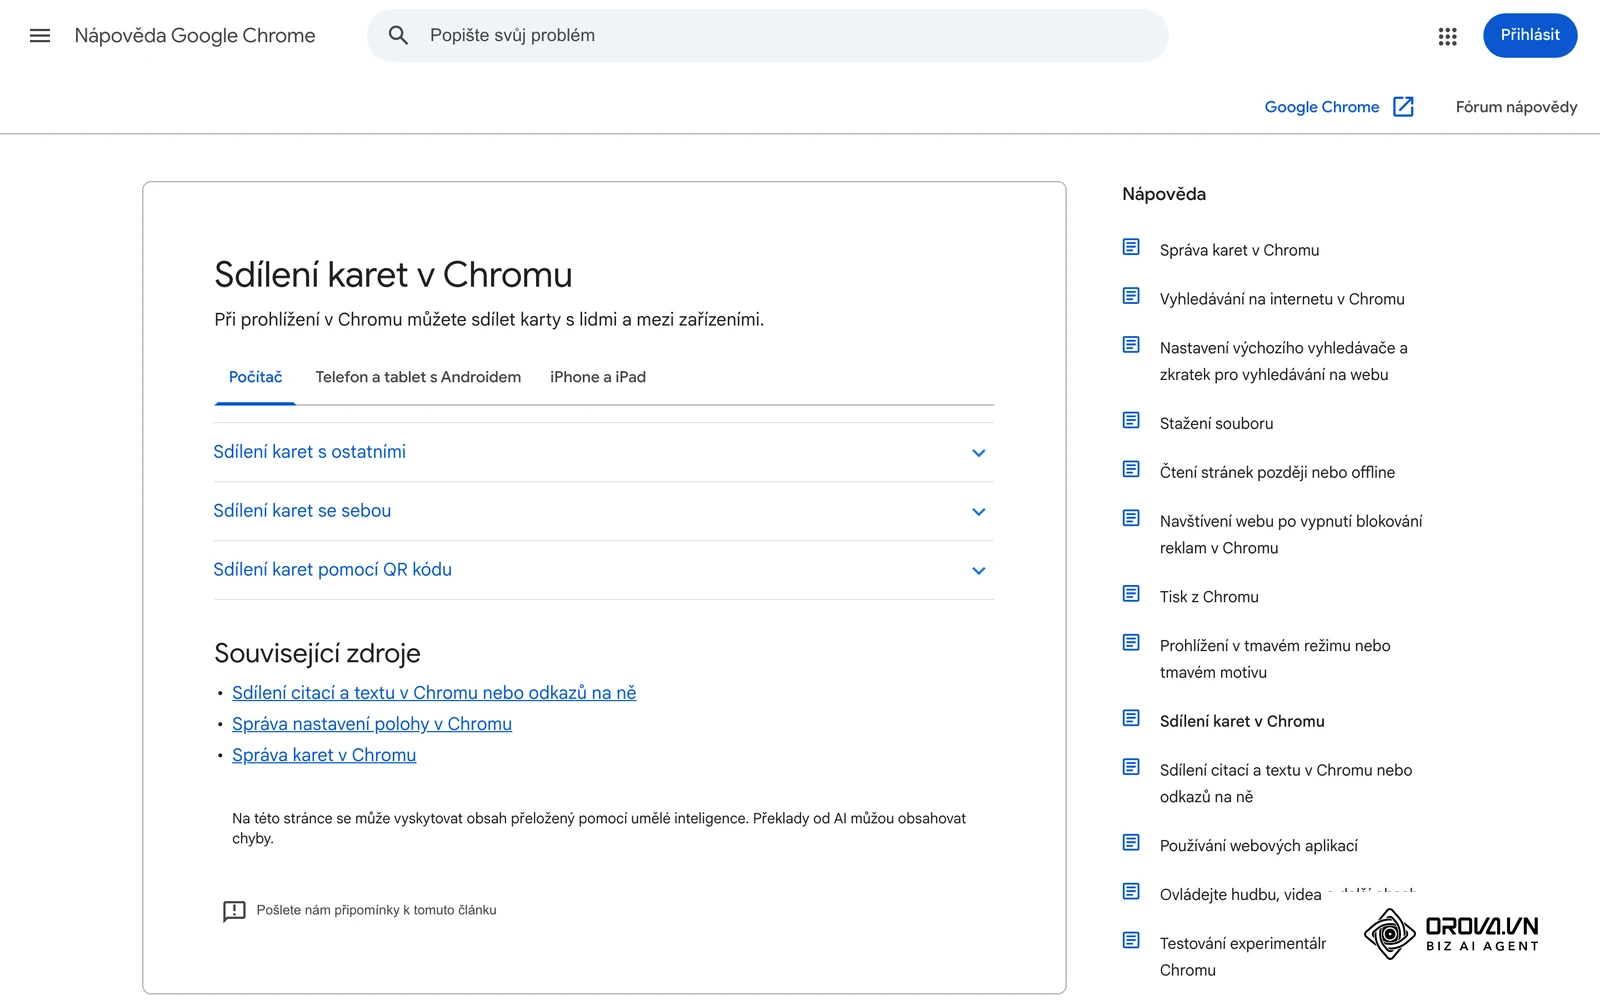Expand Sdílení karet se sebou section

603,511
